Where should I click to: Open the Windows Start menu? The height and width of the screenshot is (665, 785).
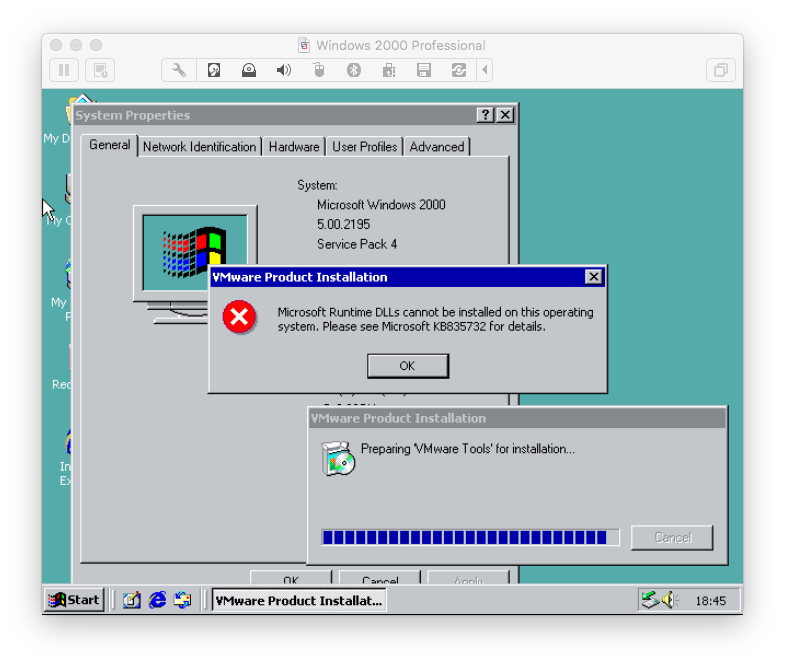tap(75, 600)
